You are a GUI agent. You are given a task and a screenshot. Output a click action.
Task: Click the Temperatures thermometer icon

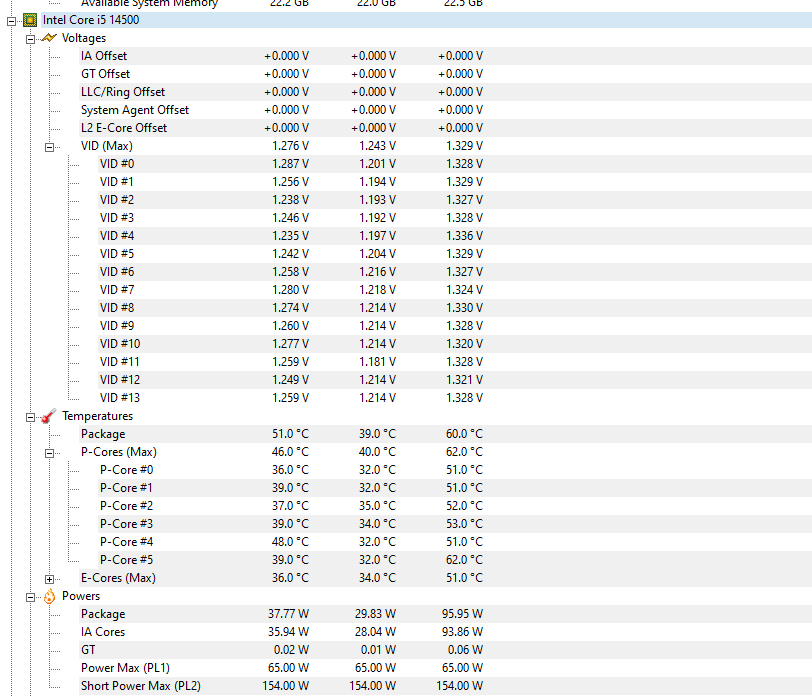pos(49,416)
